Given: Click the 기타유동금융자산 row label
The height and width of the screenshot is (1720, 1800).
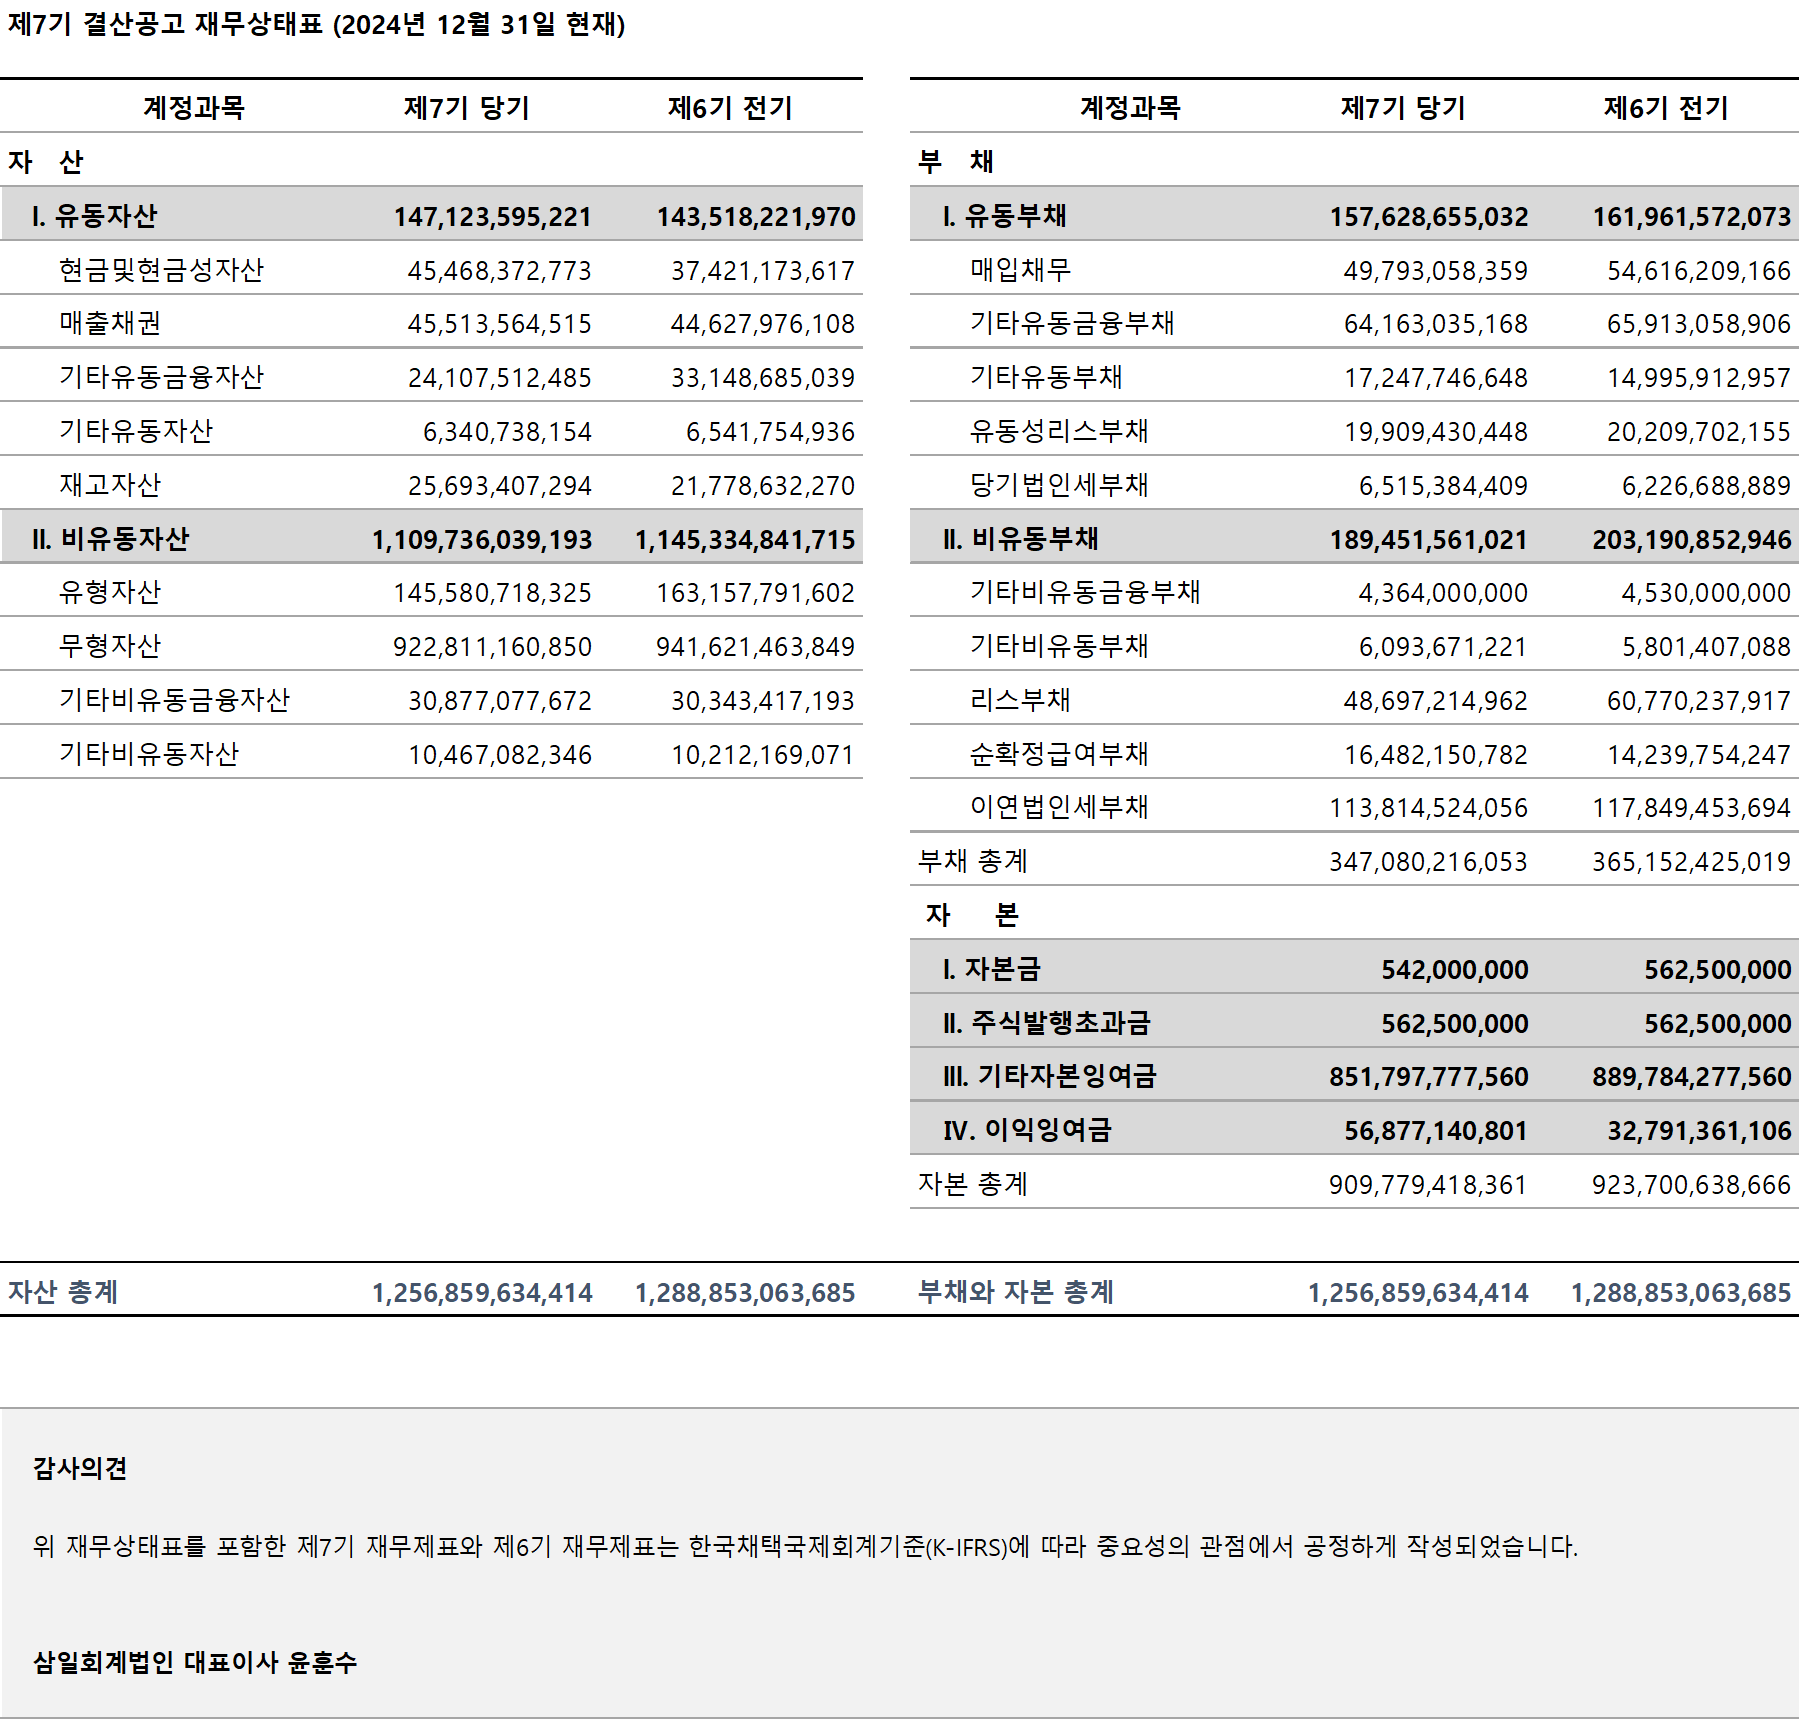Looking at the screenshot, I should click(x=162, y=377).
